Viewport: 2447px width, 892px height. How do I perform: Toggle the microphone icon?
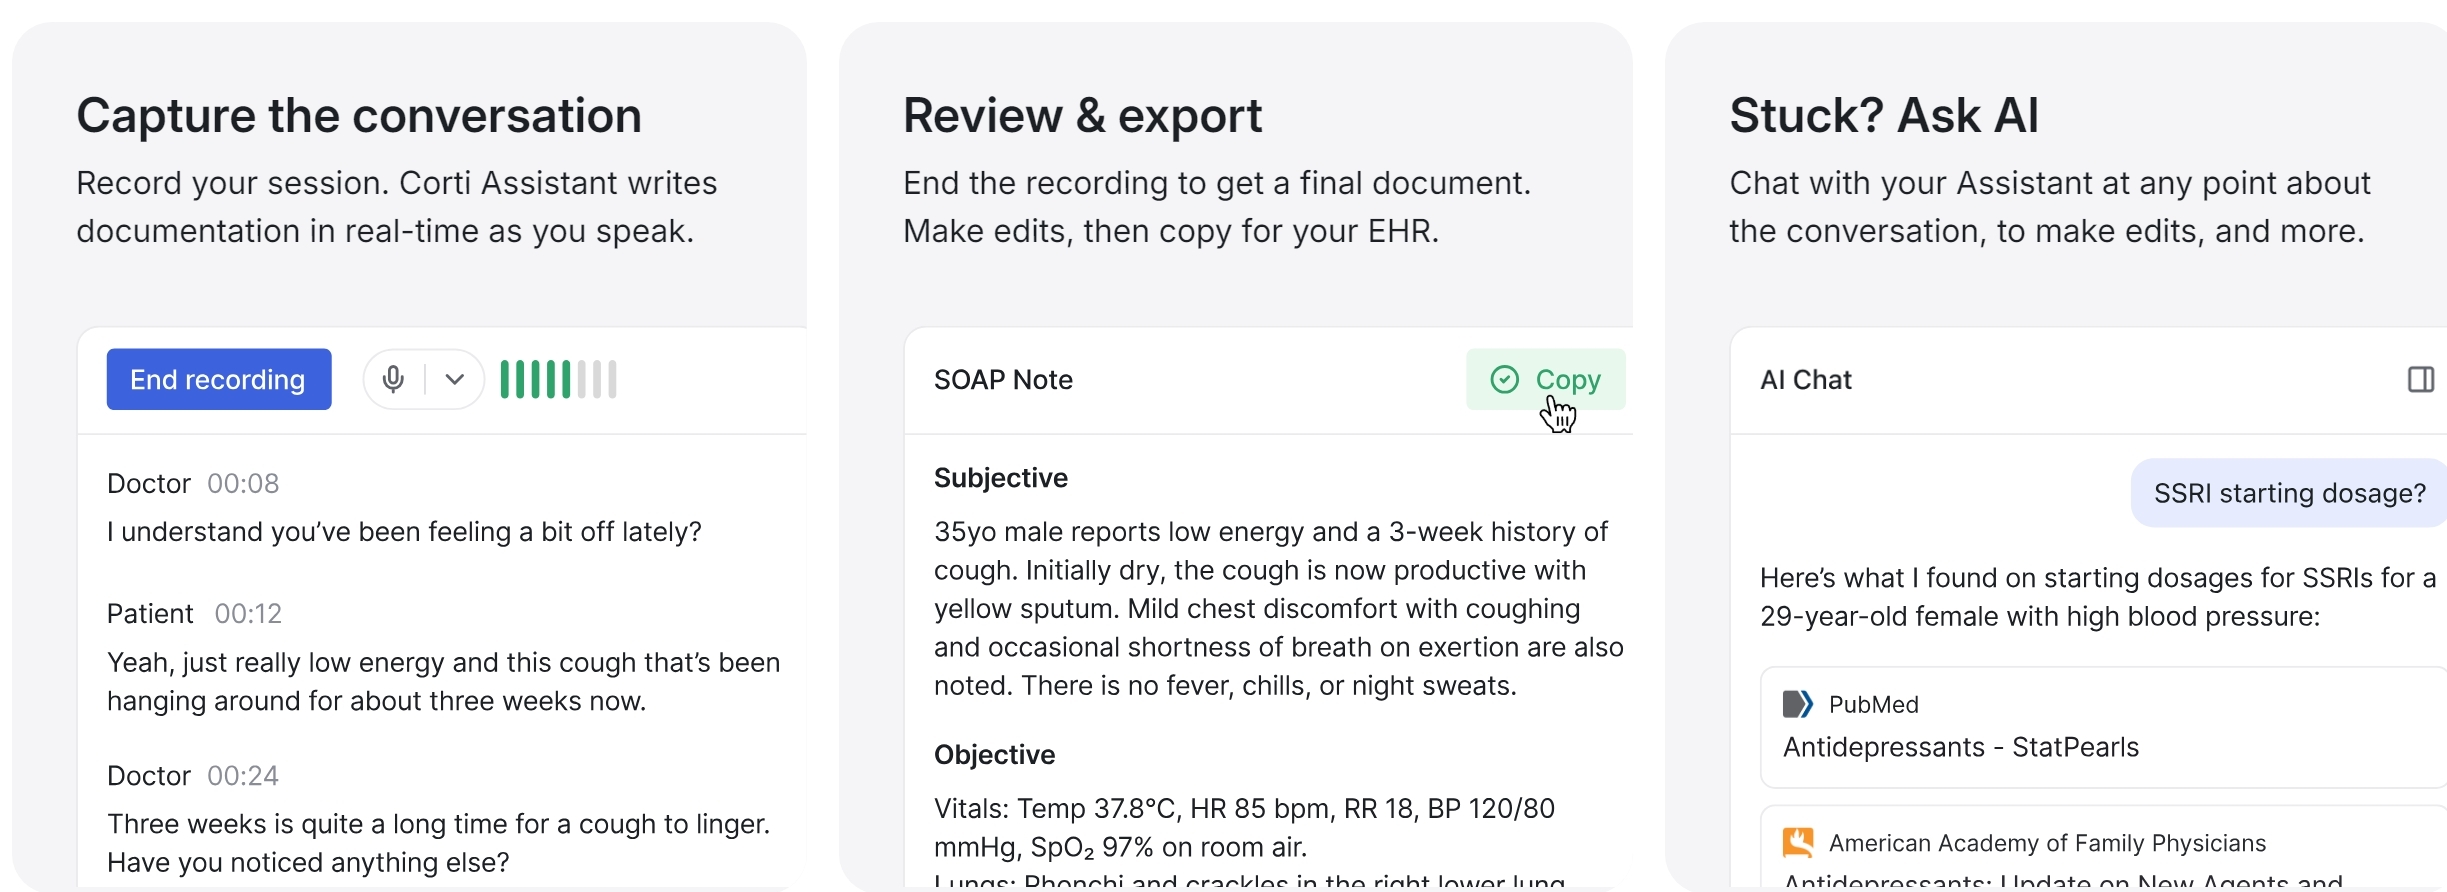pyautogui.click(x=394, y=379)
